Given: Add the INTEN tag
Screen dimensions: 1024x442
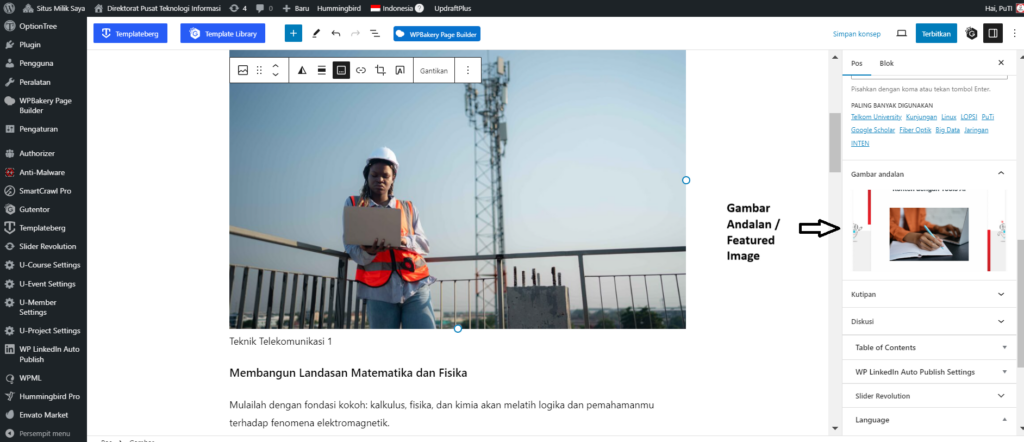Looking at the screenshot, I should 860,143.
